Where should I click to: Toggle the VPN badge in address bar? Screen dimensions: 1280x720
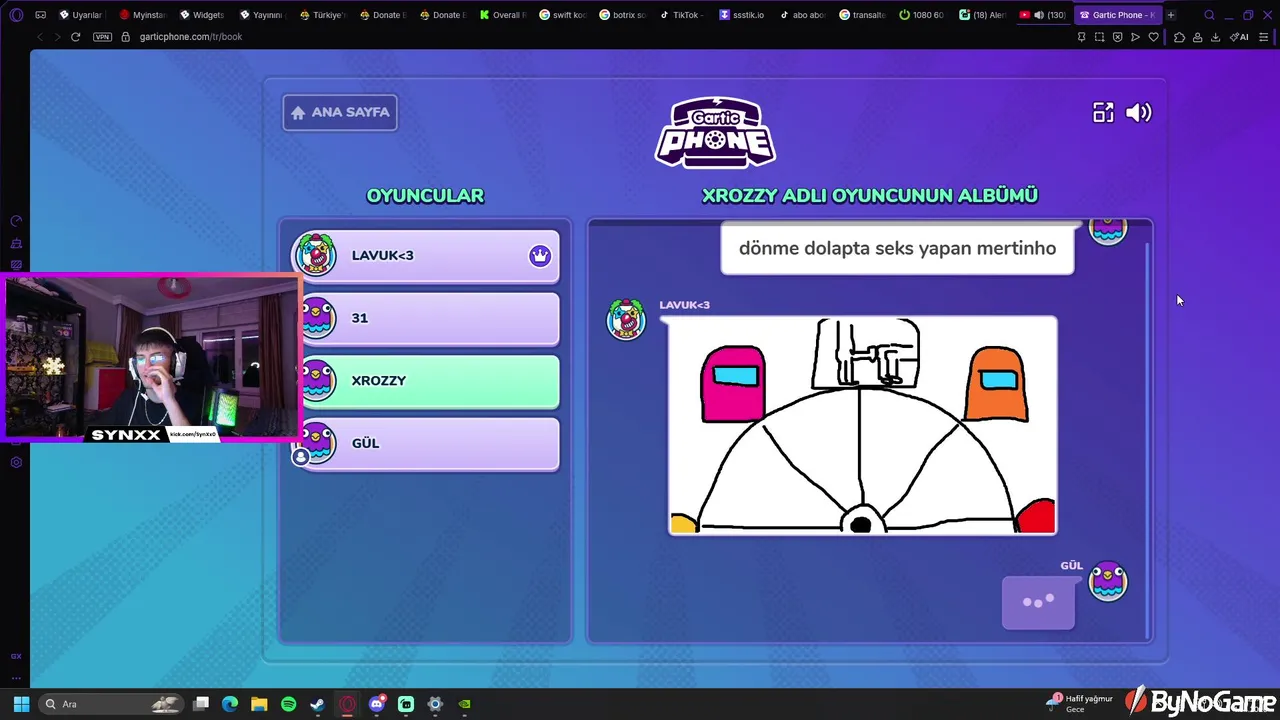click(102, 37)
